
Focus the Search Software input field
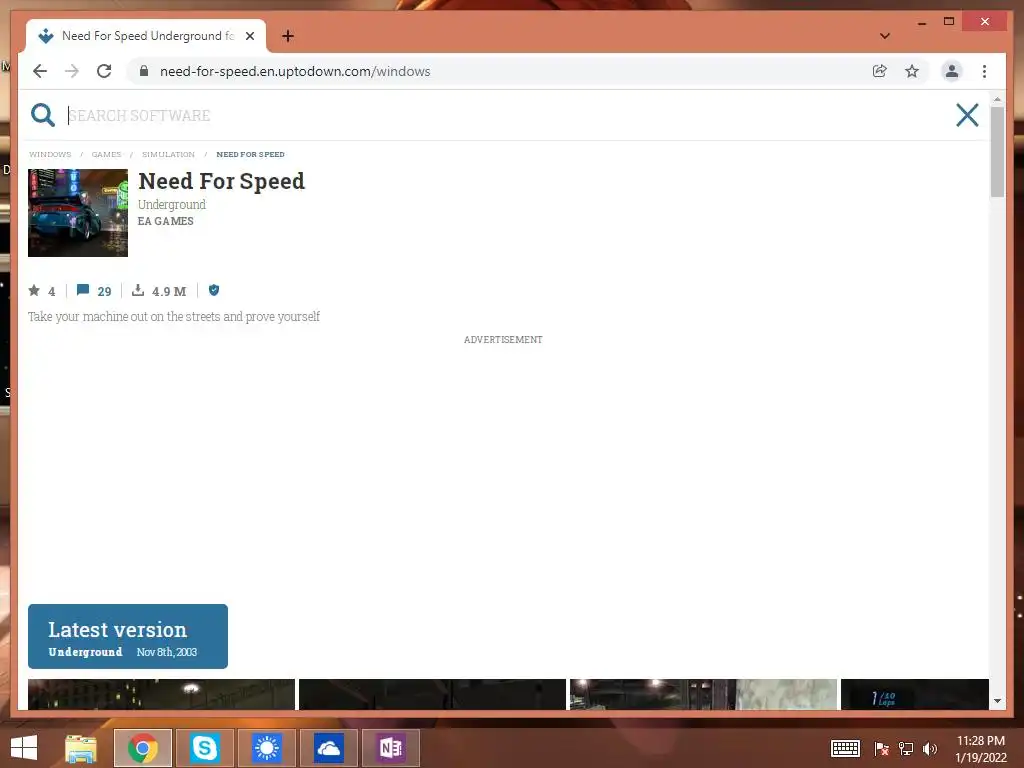coord(503,116)
